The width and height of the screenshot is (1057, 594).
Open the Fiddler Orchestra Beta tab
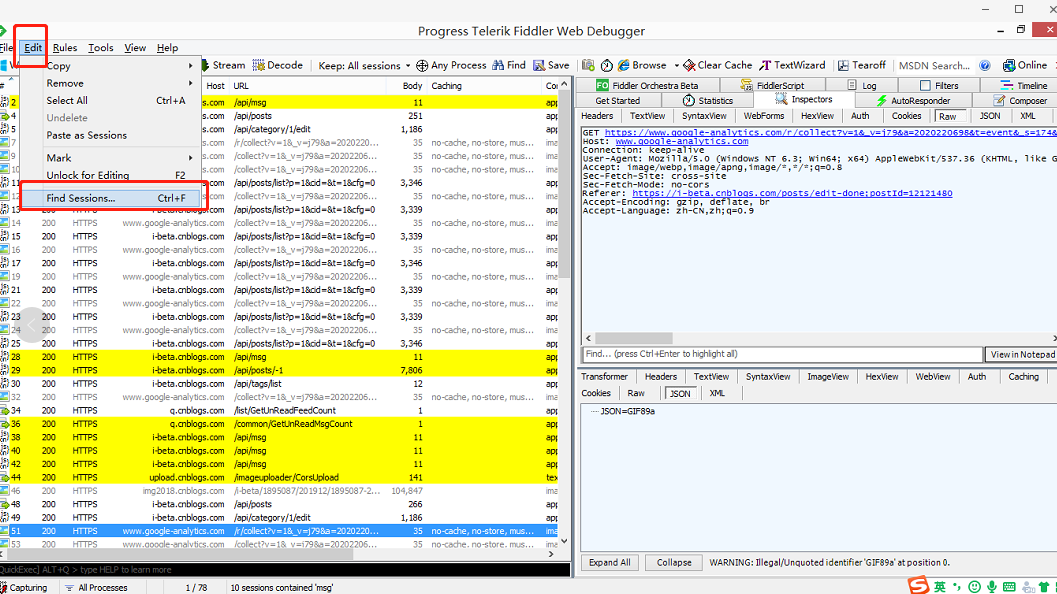[647, 86]
